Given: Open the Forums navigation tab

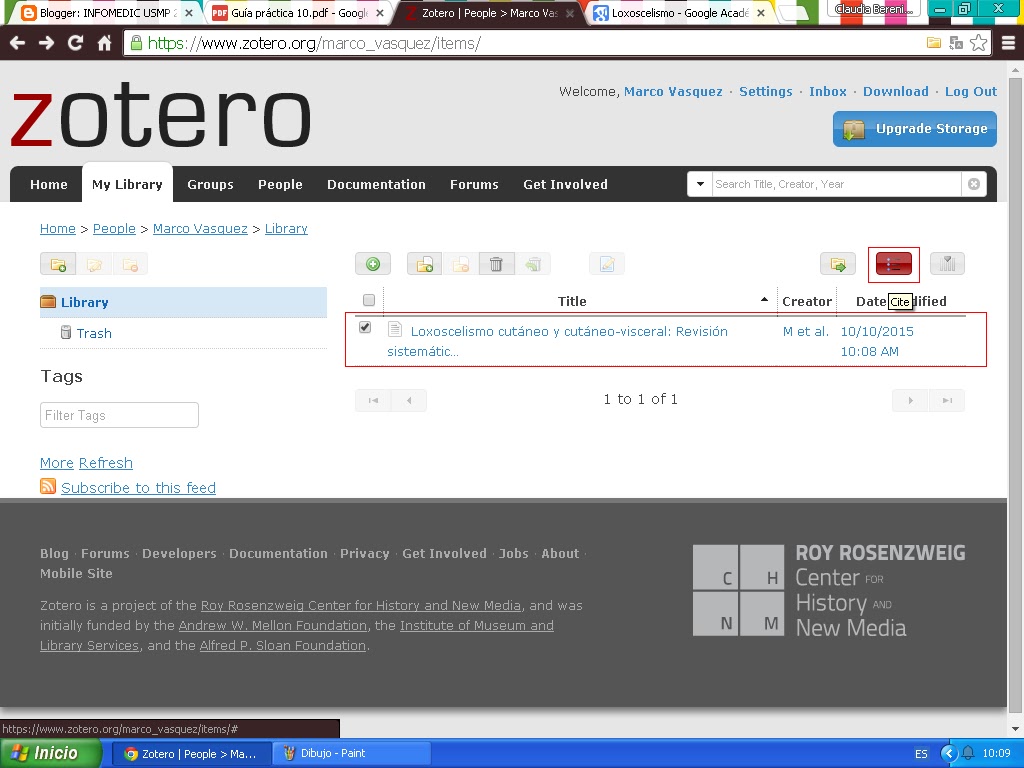Looking at the screenshot, I should click(x=474, y=184).
